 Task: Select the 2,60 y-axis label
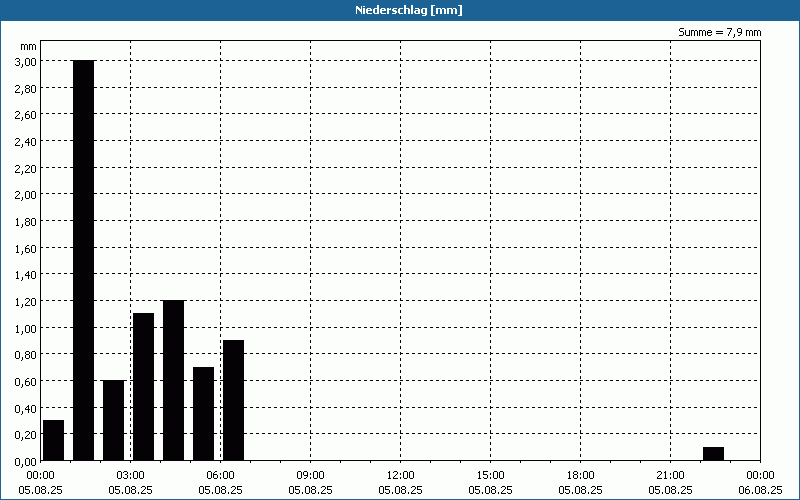pos(26,115)
